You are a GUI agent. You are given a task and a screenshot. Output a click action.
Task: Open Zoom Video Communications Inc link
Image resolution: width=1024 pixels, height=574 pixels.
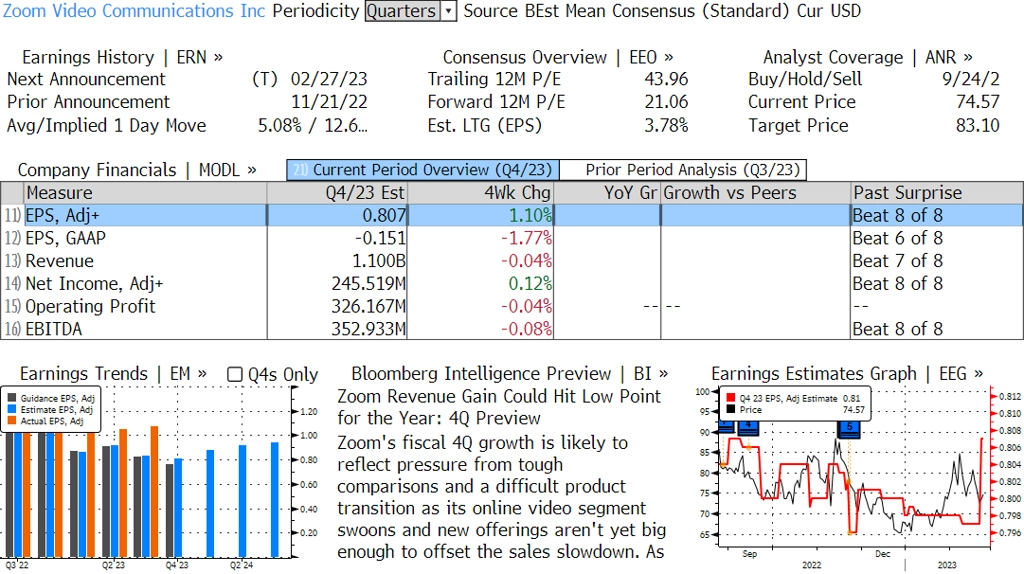click(134, 11)
